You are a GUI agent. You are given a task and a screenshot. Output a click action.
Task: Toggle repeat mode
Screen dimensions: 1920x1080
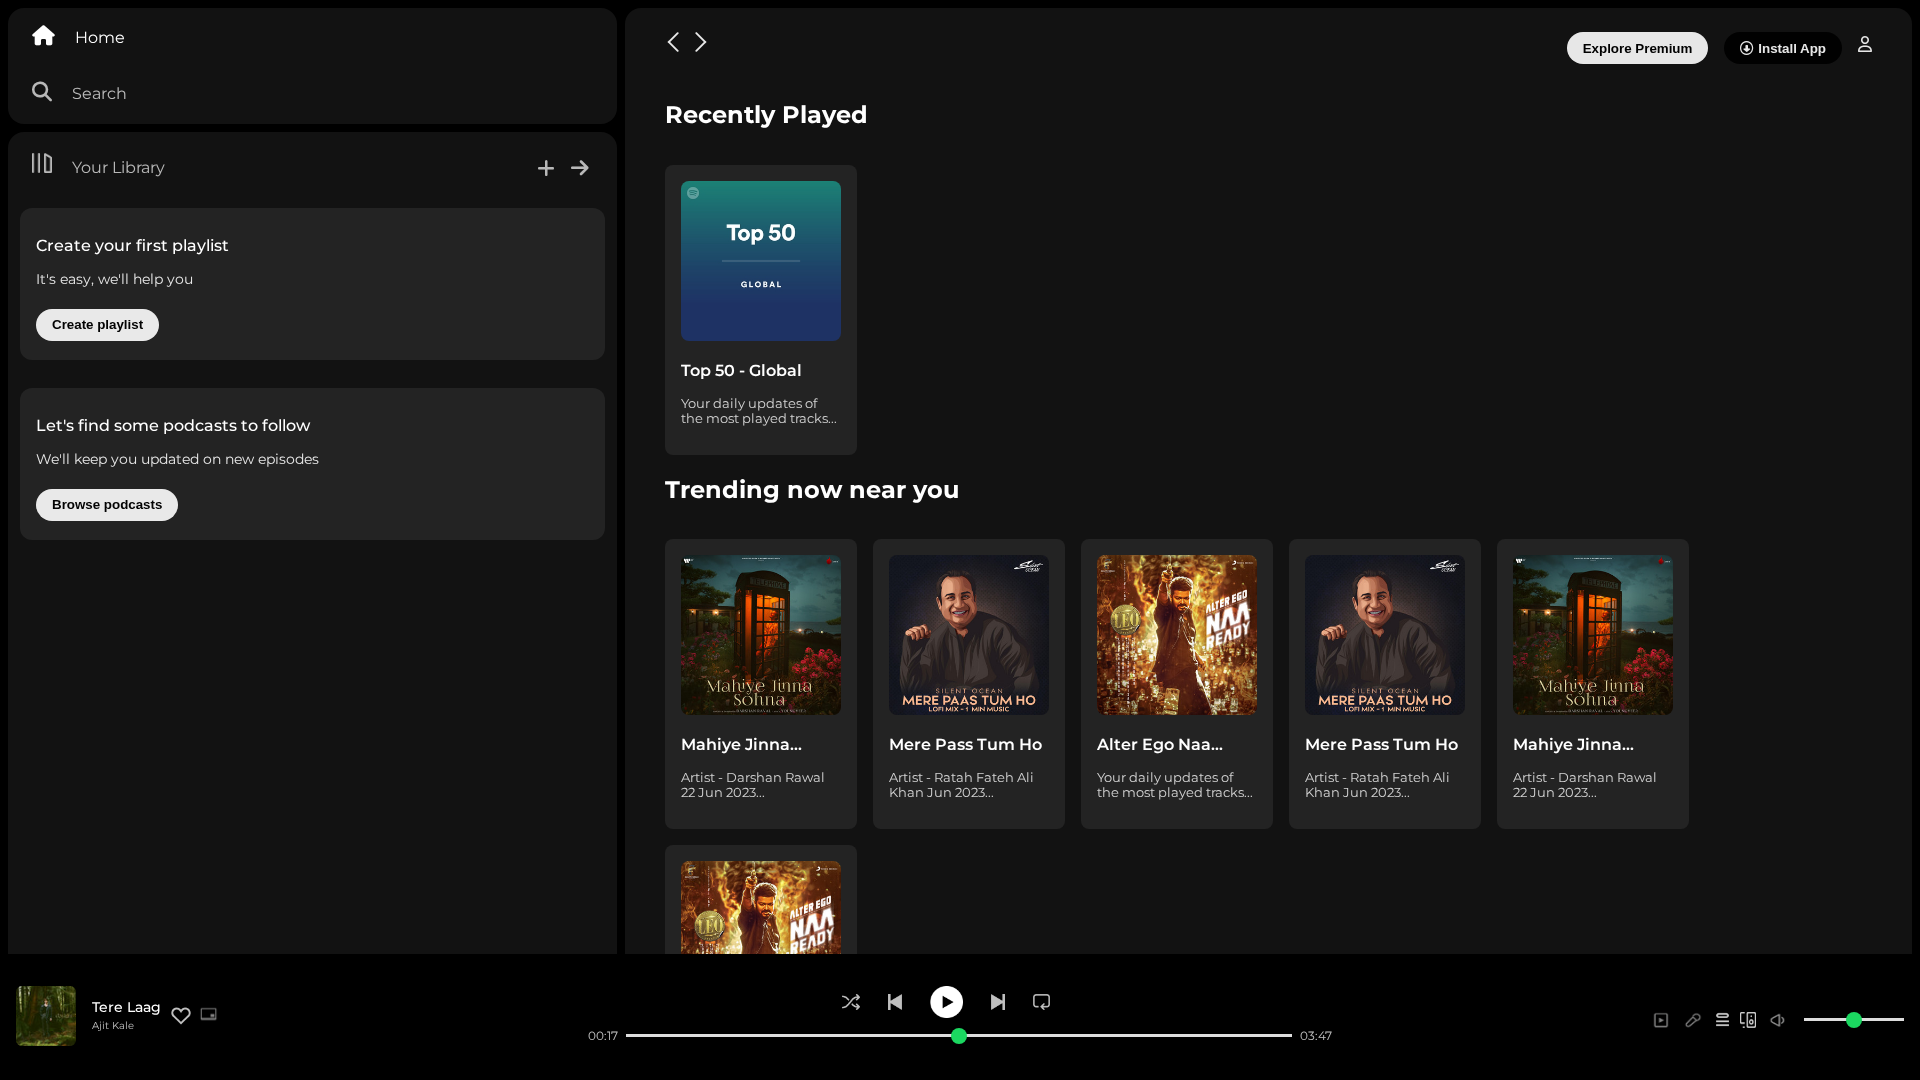click(x=1042, y=1002)
